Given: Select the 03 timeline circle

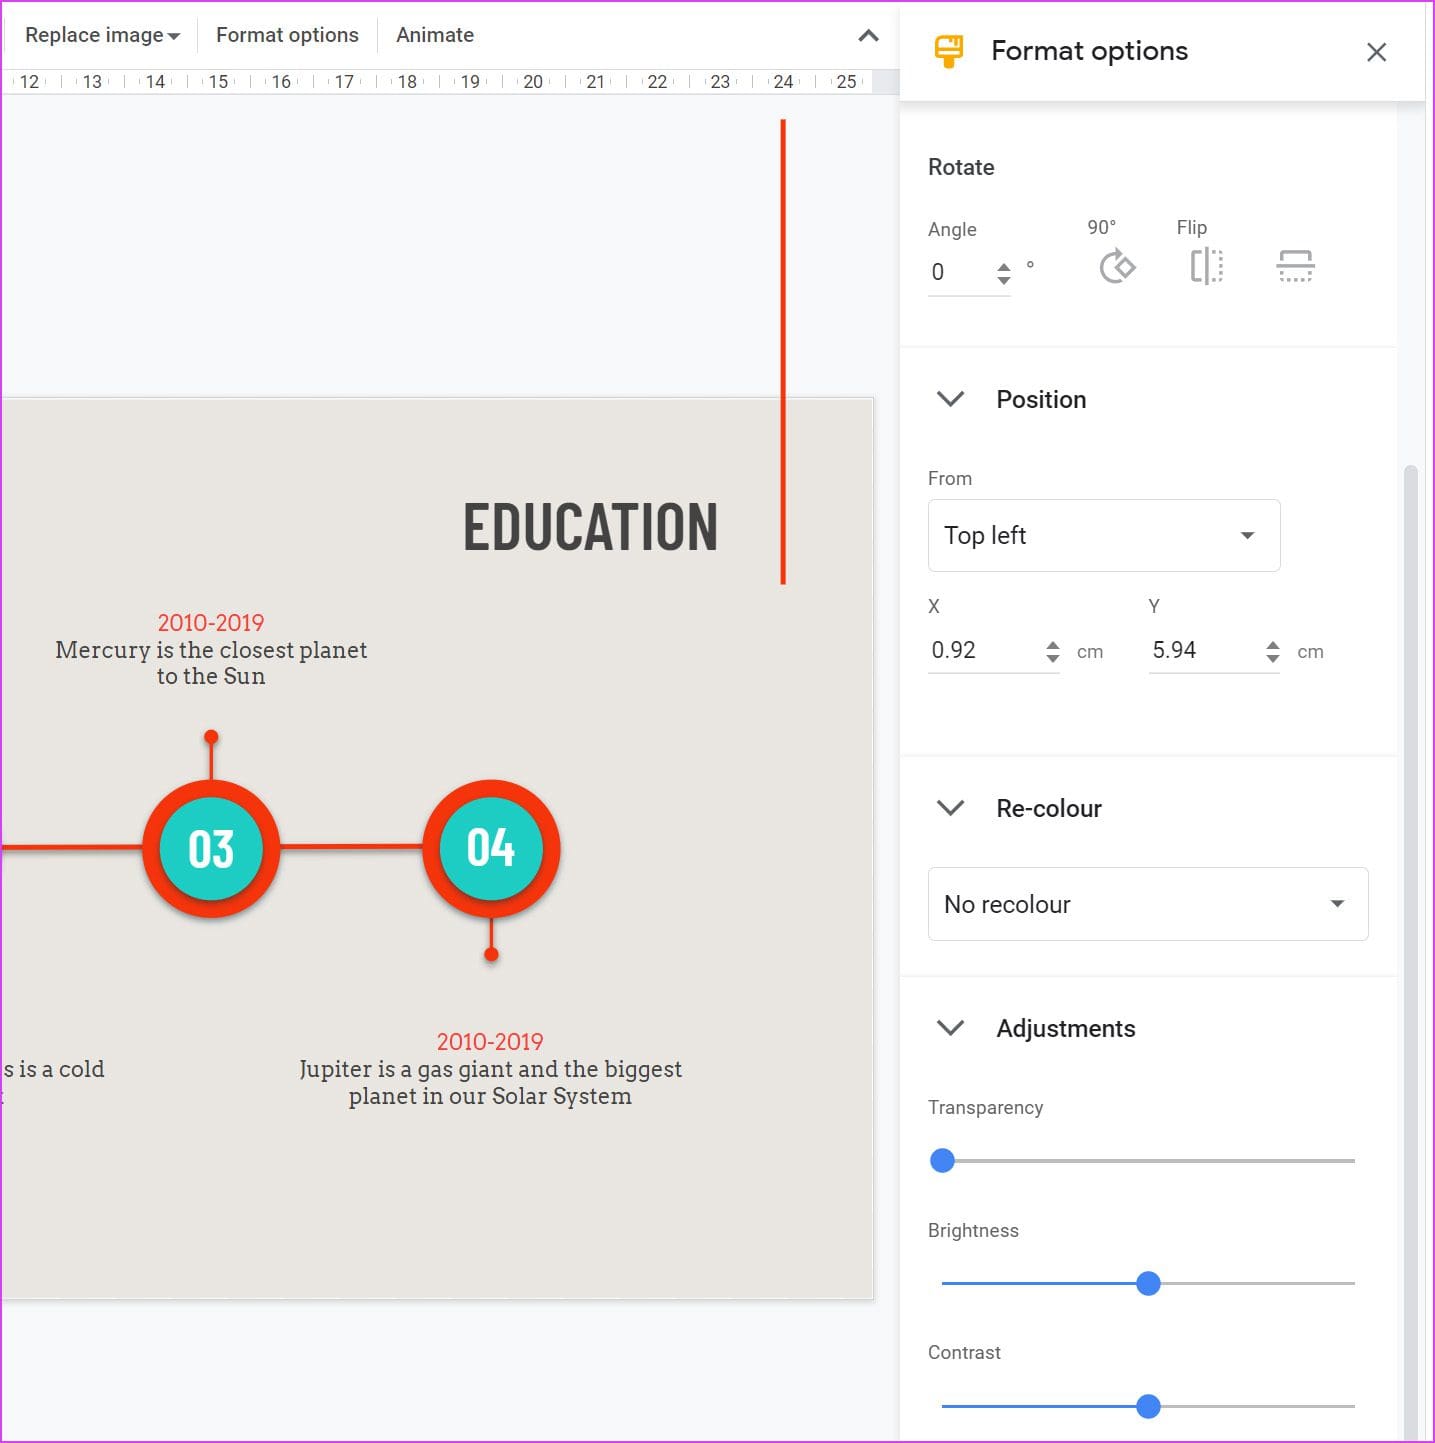Looking at the screenshot, I should tap(211, 848).
